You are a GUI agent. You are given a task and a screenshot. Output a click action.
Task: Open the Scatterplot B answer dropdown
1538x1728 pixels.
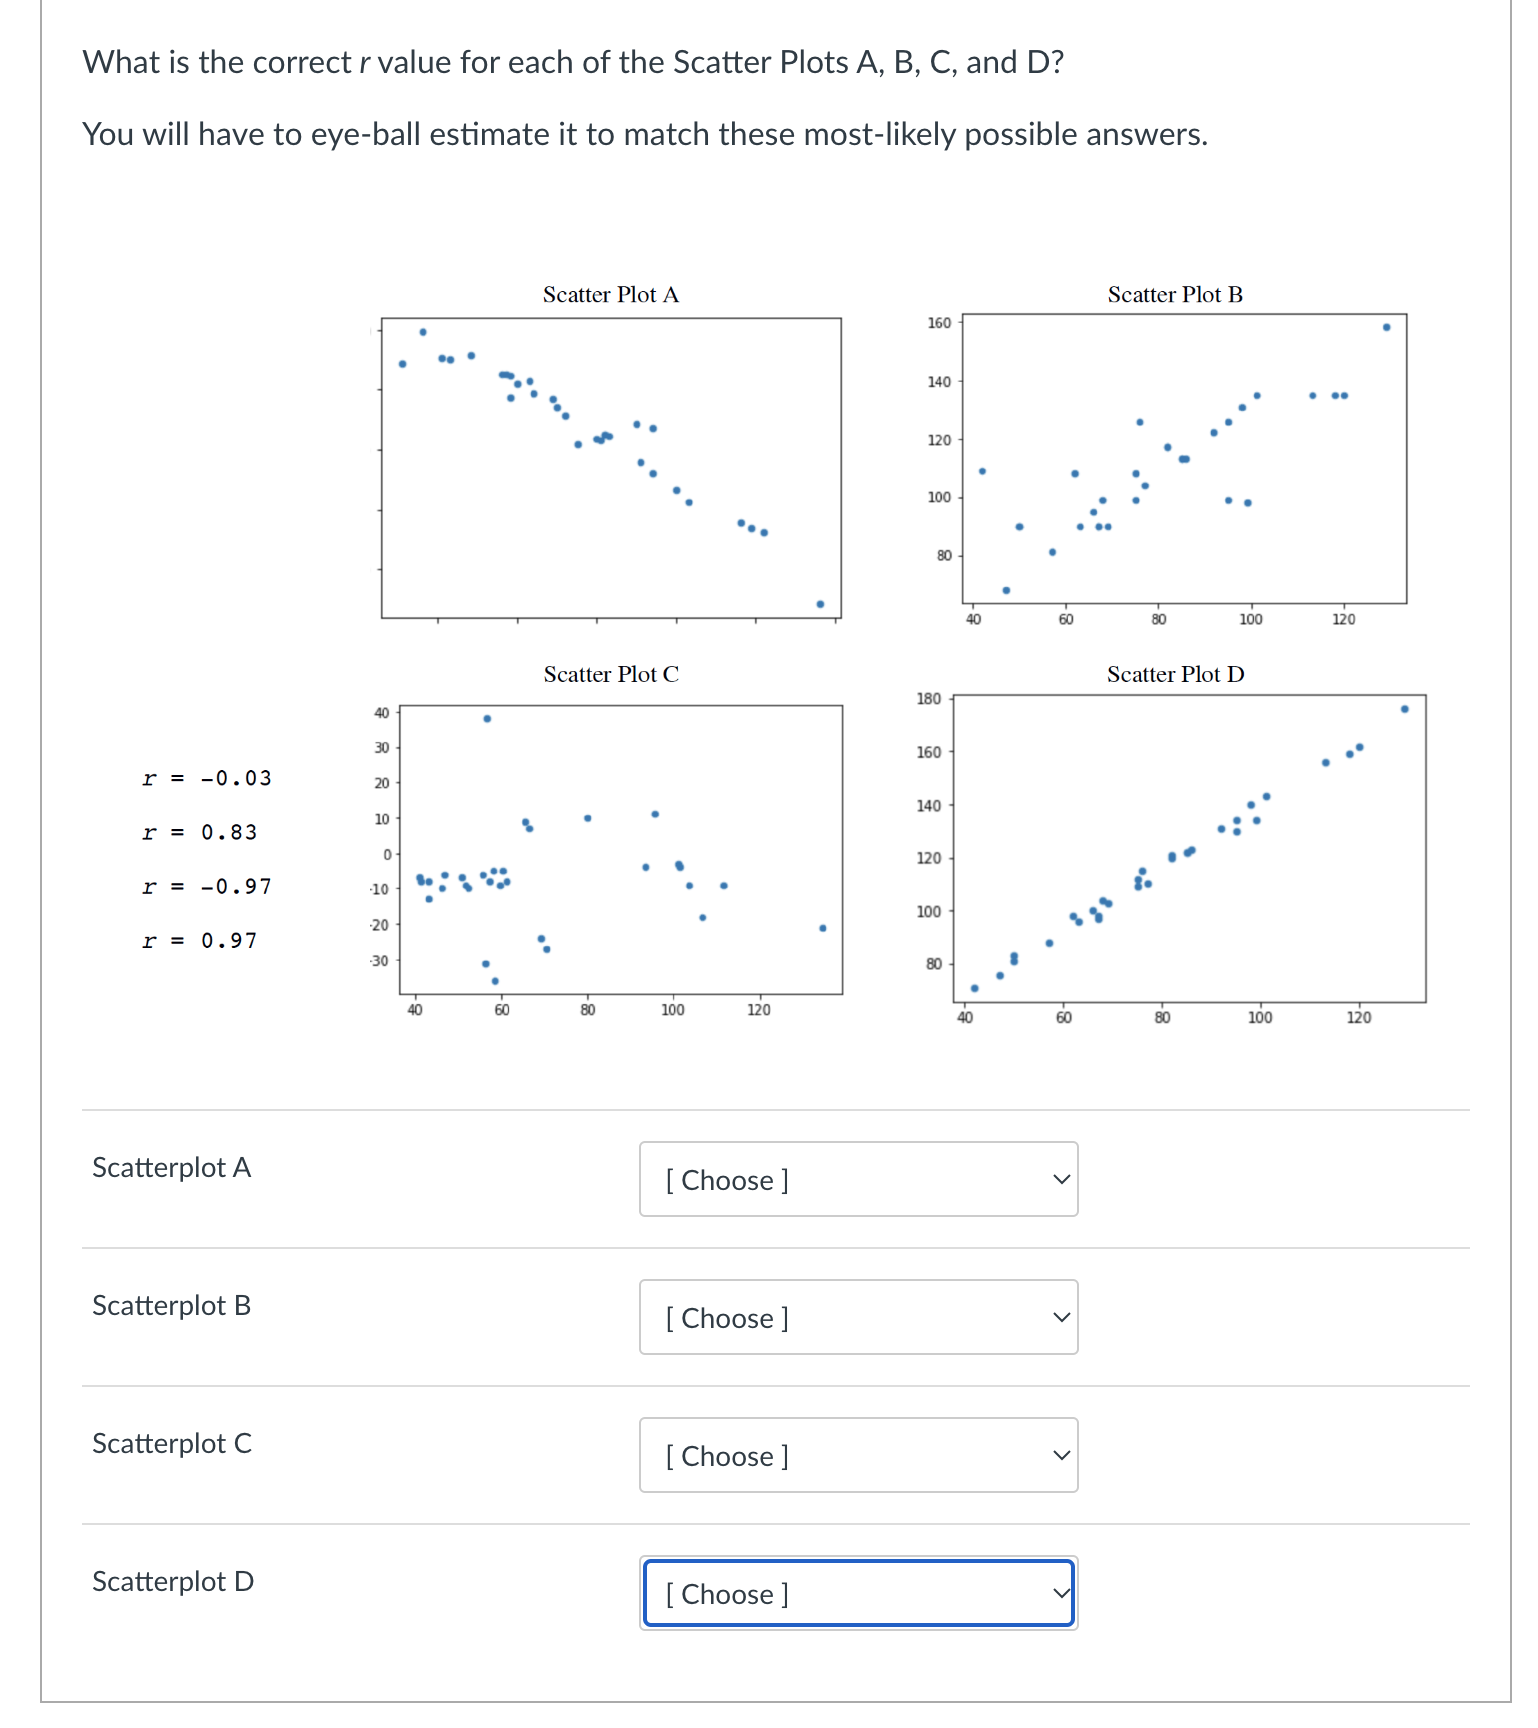click(858, 1318)
